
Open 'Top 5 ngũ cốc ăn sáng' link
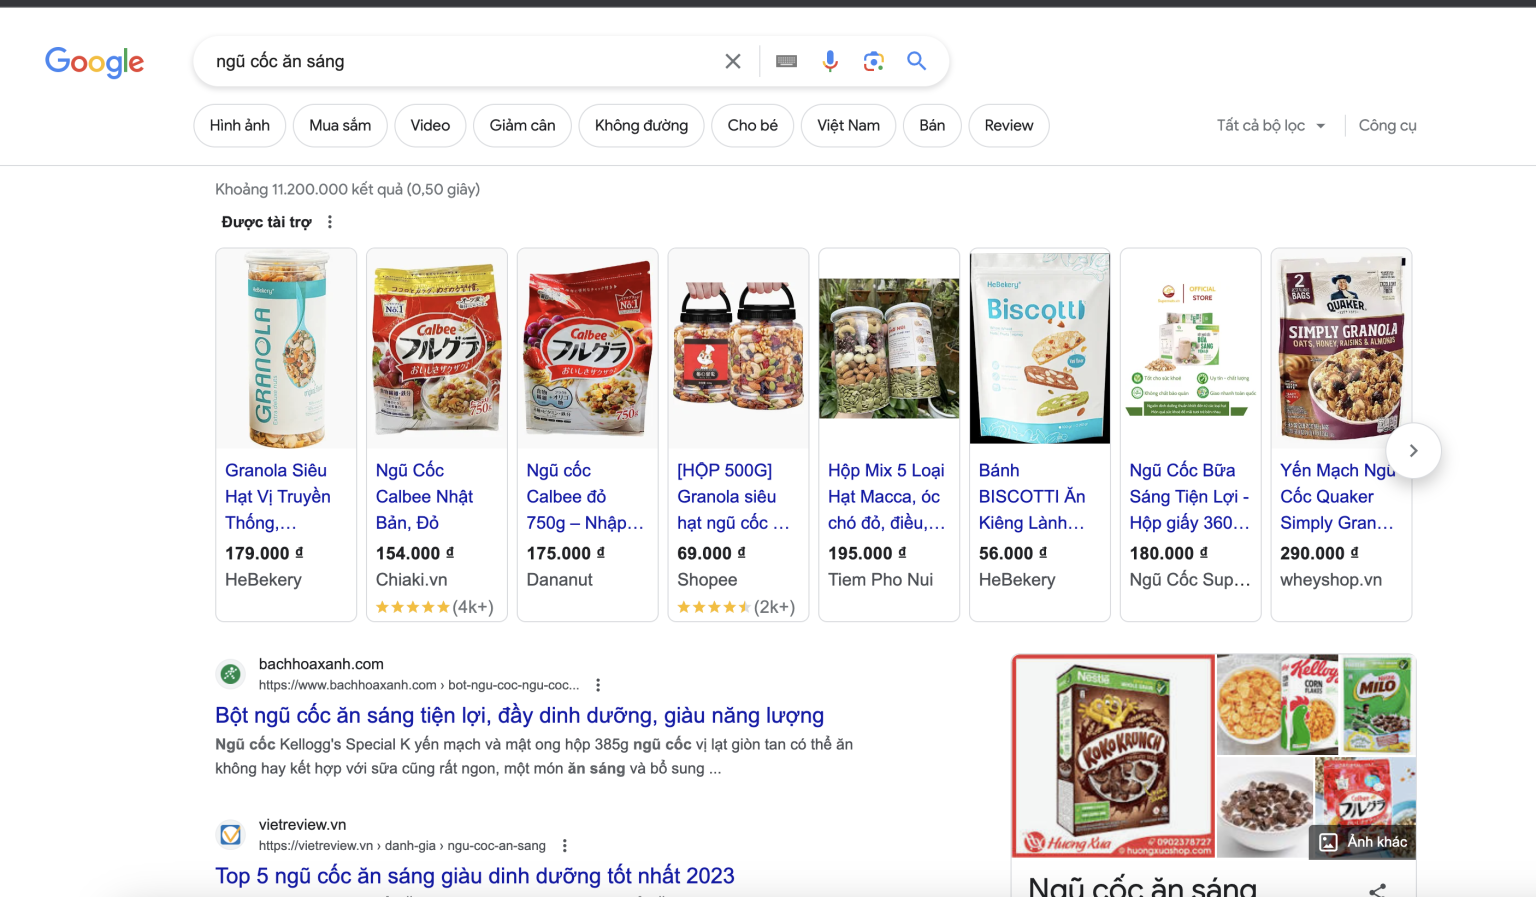tap(474, 876)
